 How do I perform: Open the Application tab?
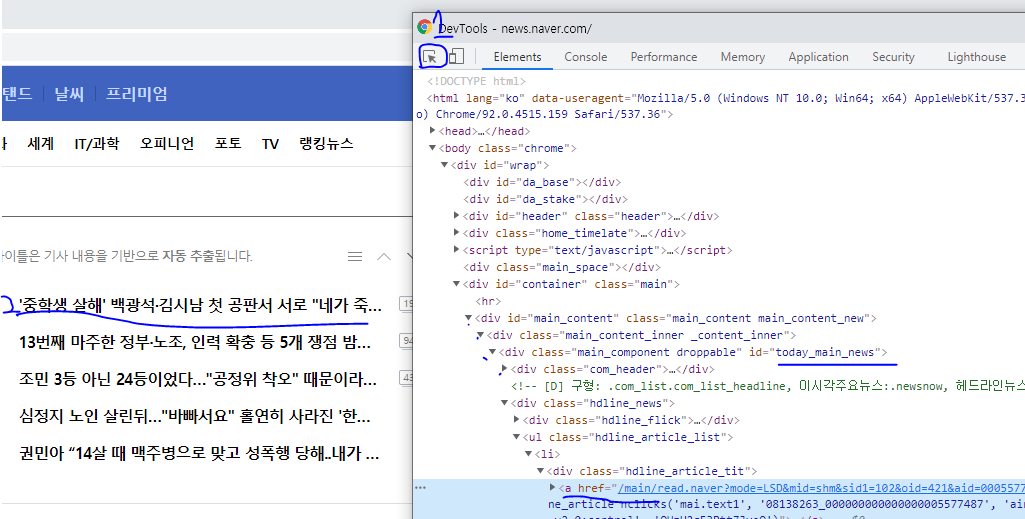click(818, 57)
